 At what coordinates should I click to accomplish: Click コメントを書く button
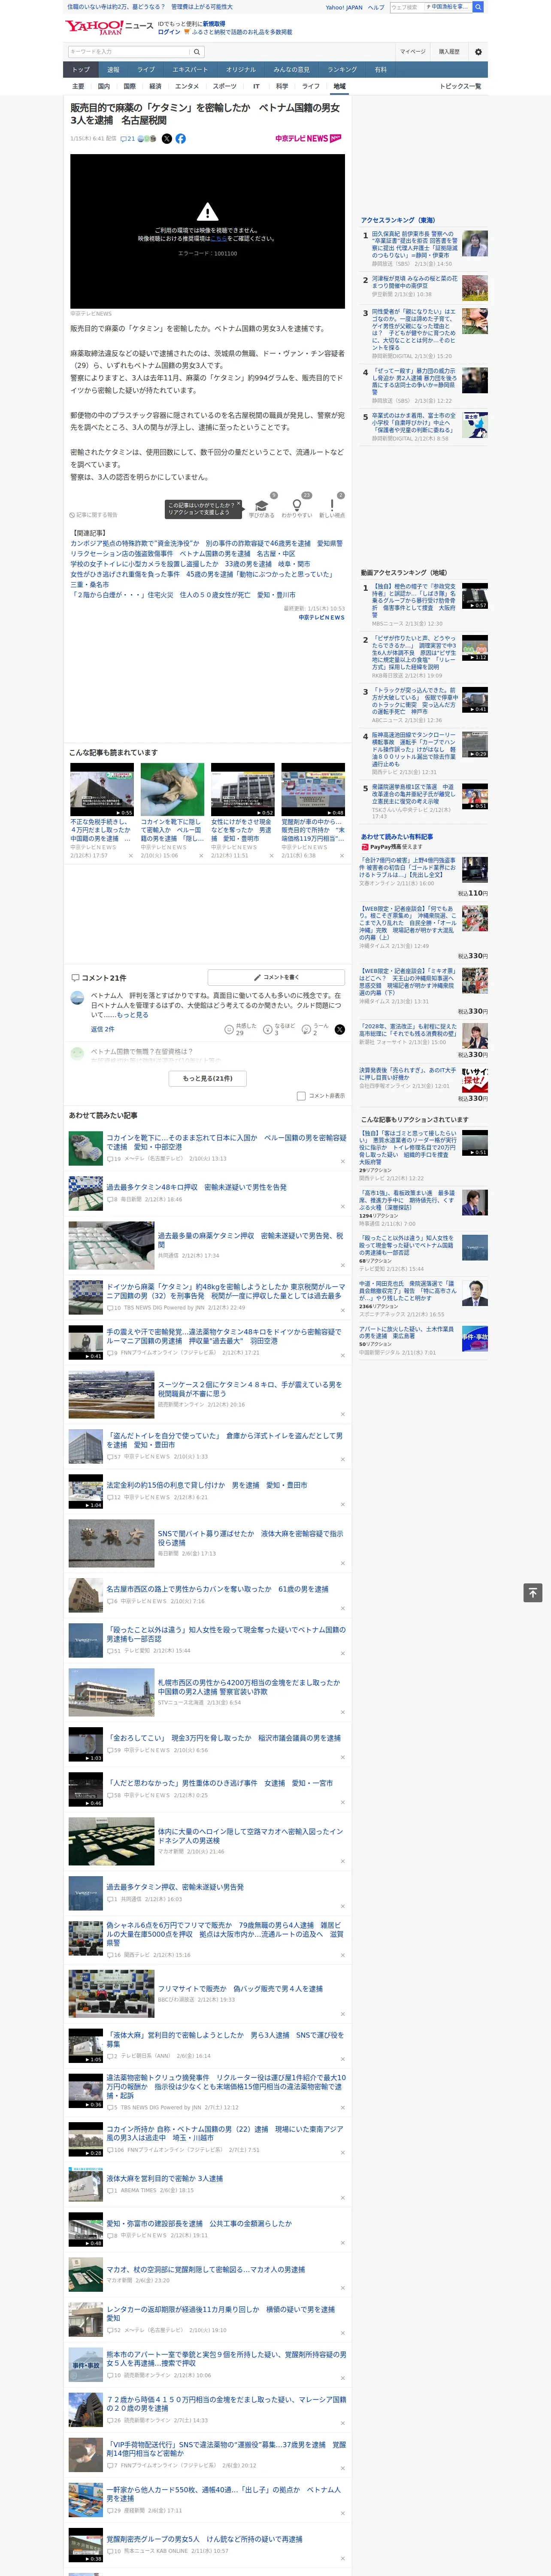tap(276, 977)
